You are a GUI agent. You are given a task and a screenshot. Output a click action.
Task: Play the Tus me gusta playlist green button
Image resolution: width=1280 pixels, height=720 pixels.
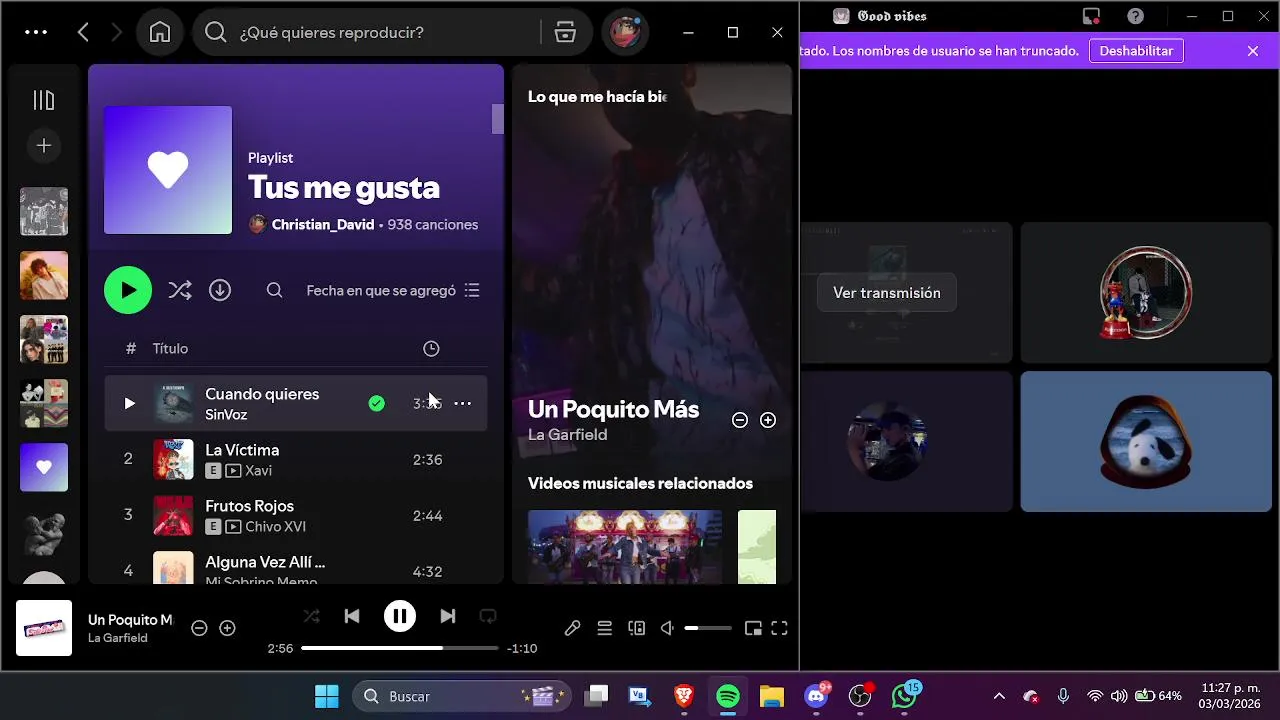(x=128, y=290)
